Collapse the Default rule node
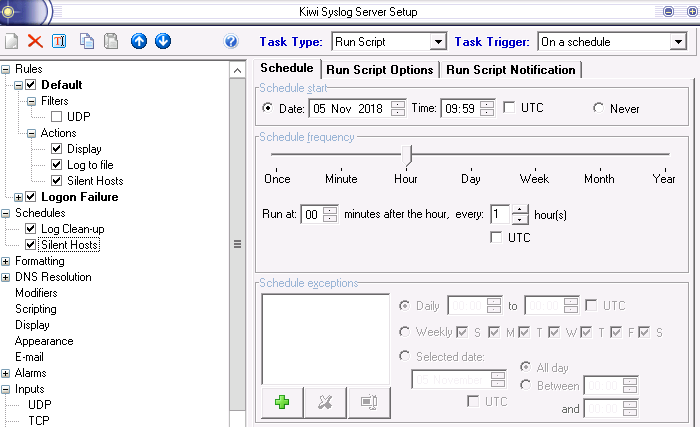 pos(18,85)
